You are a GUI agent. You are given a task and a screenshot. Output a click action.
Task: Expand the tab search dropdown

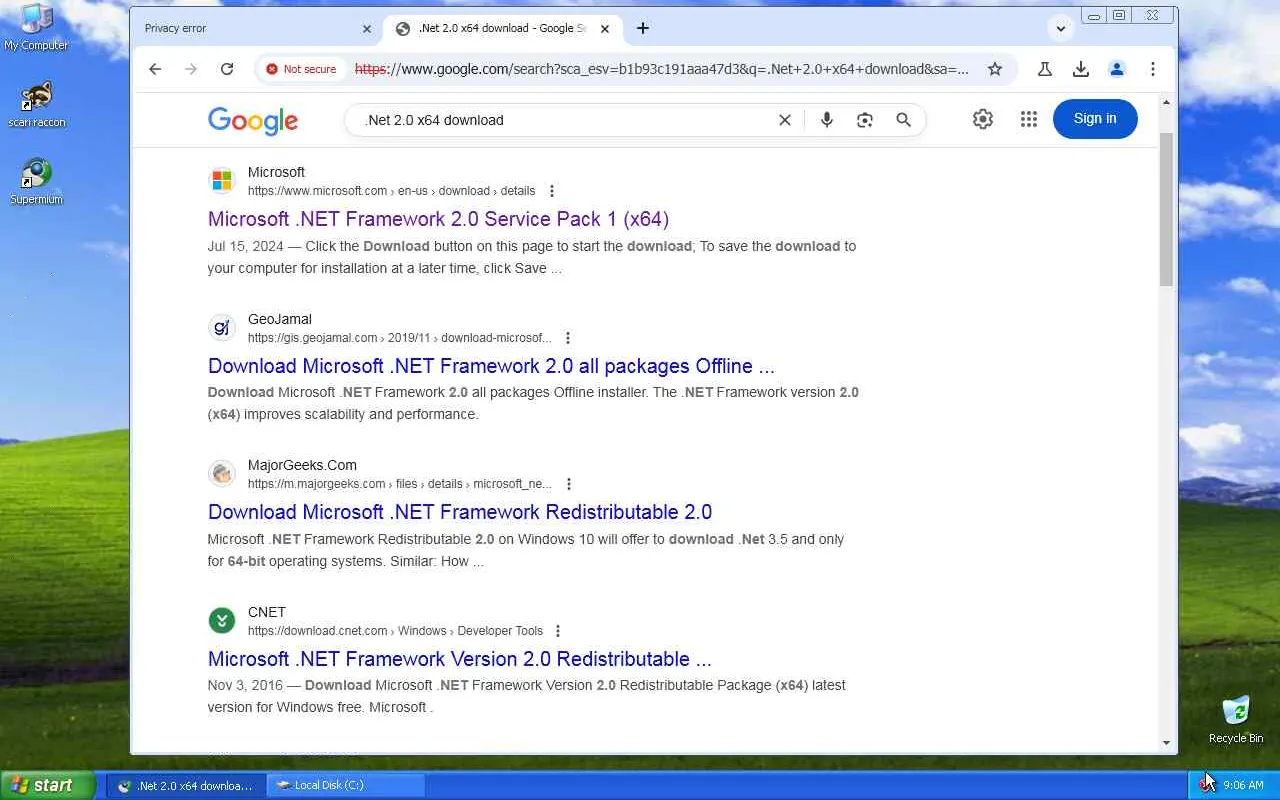pos(1061,28)
